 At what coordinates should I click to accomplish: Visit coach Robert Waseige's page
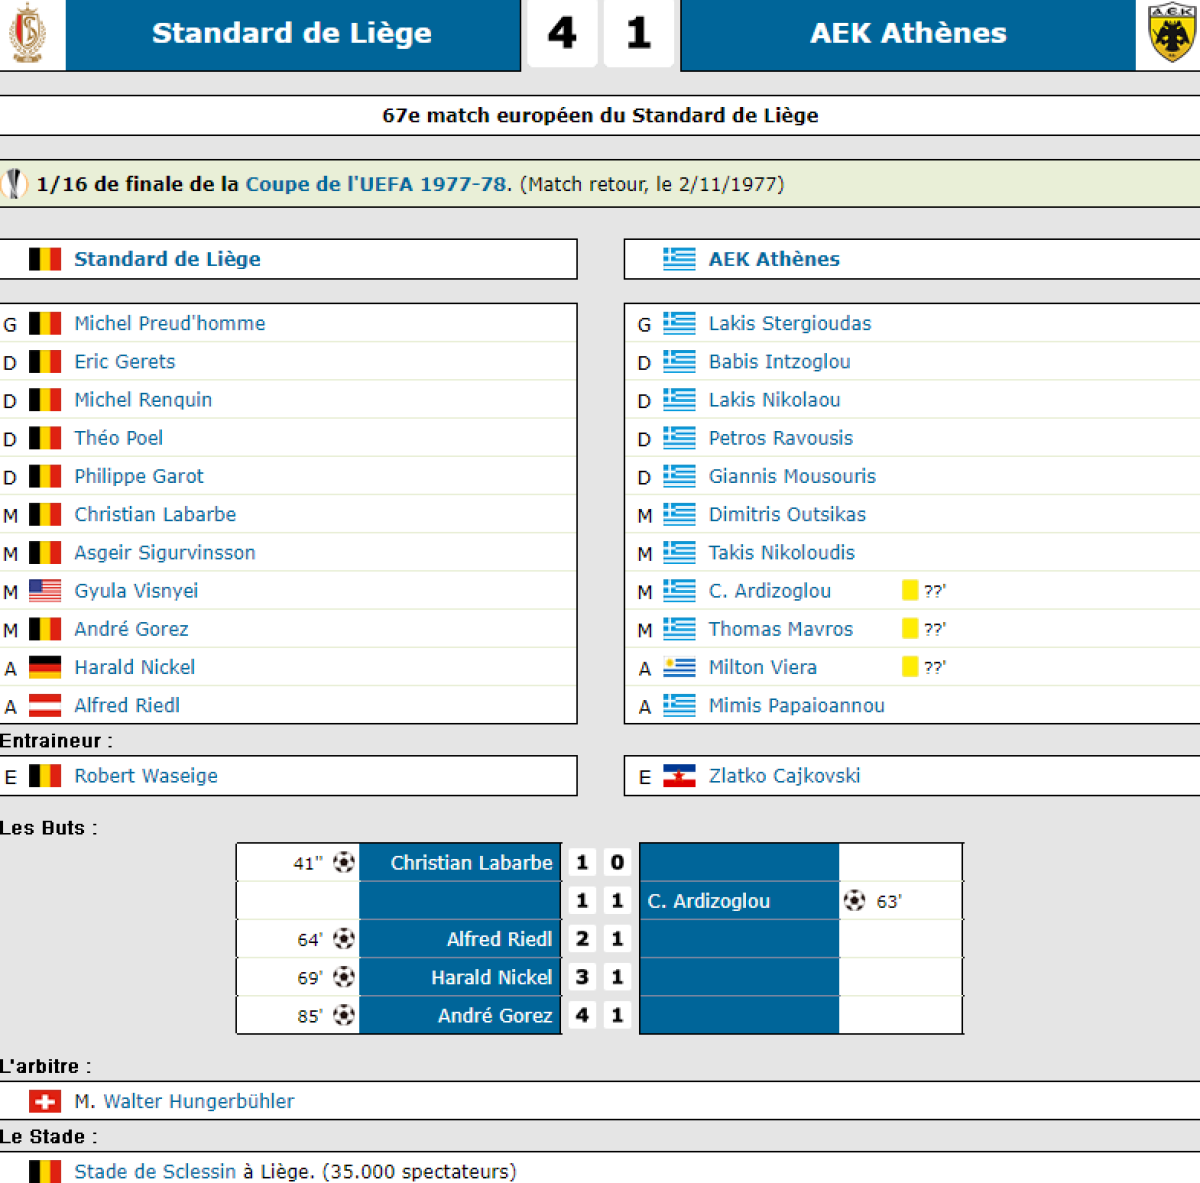point(146,776)
